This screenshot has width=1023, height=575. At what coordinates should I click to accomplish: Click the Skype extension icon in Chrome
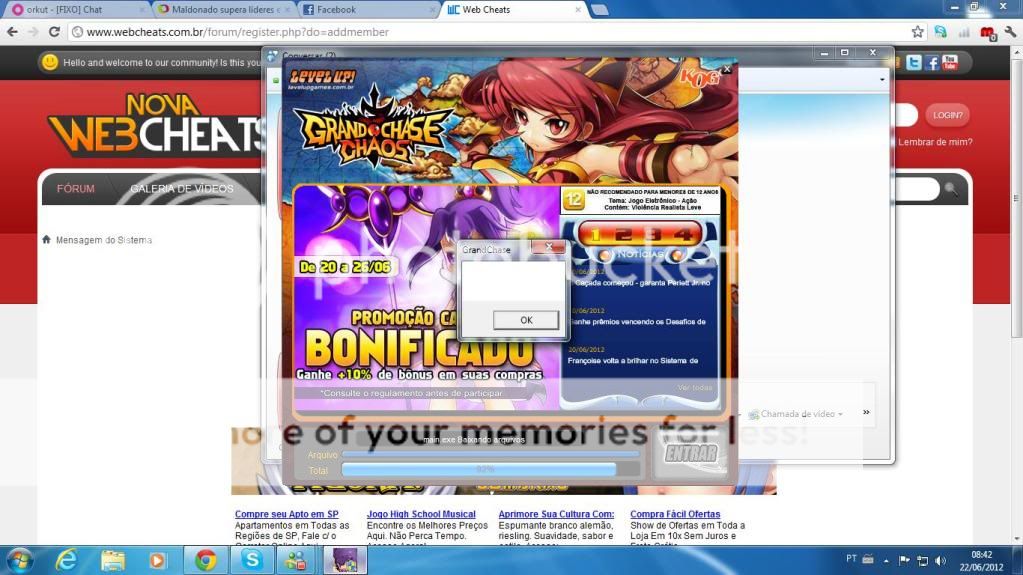tap(940, 32)
